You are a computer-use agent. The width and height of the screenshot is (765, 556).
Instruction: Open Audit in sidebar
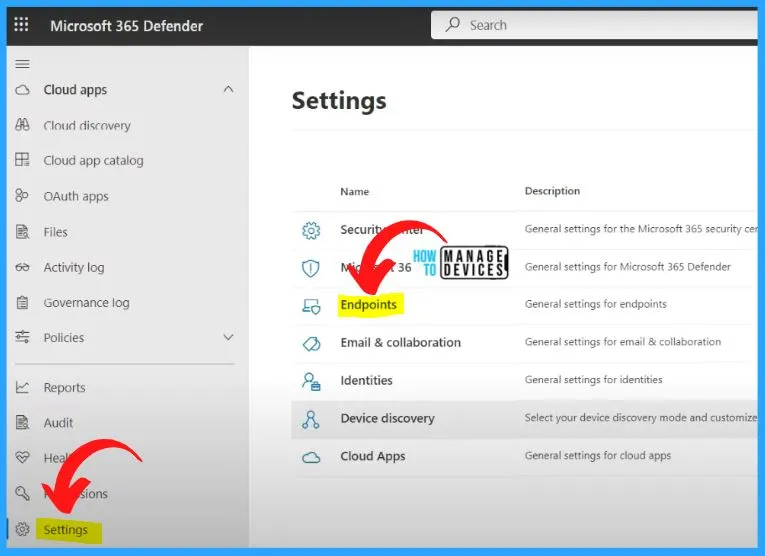(59, 422)
